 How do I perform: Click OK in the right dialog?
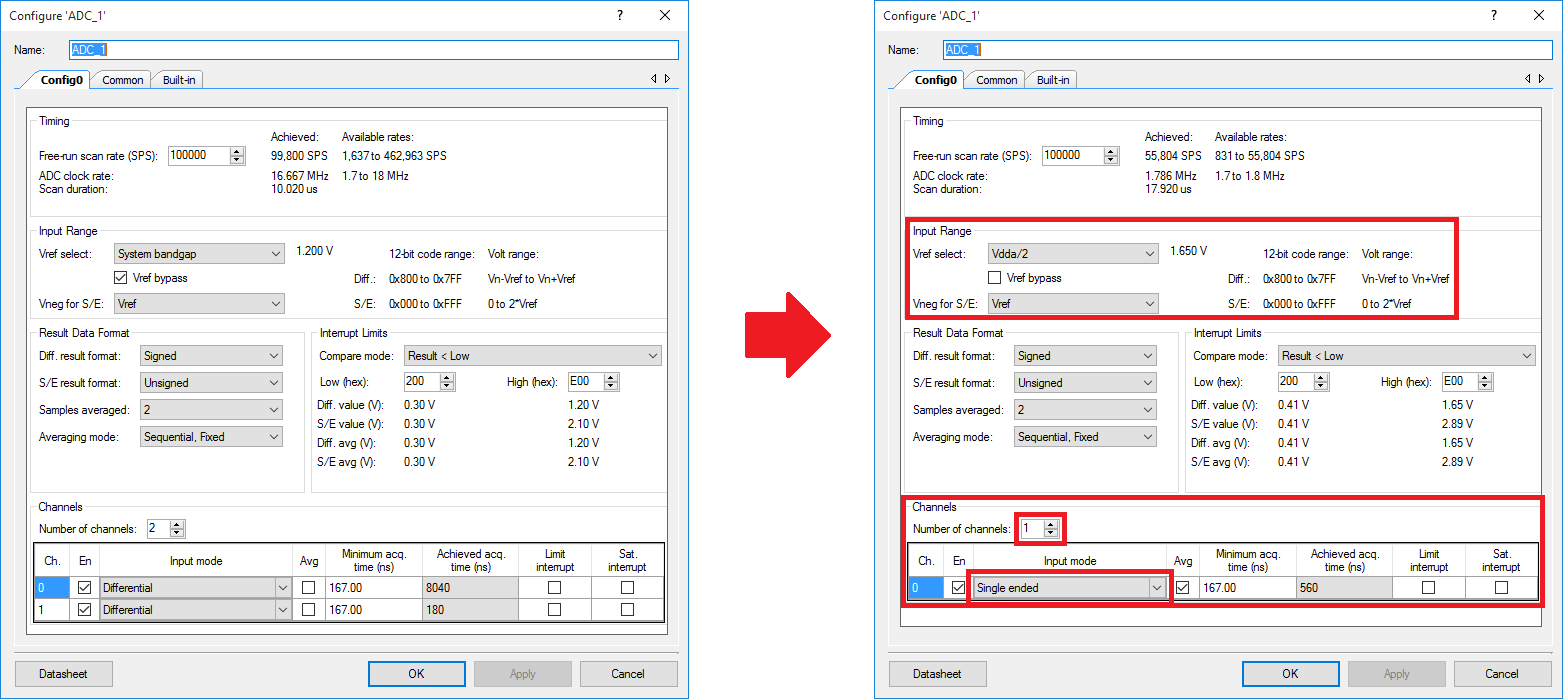tap(1290, 674)
